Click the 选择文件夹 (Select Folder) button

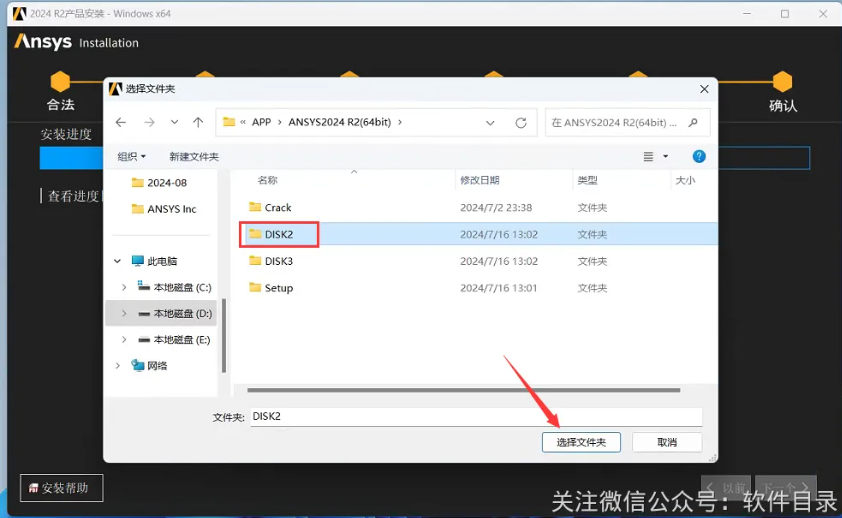pos(581,442)
